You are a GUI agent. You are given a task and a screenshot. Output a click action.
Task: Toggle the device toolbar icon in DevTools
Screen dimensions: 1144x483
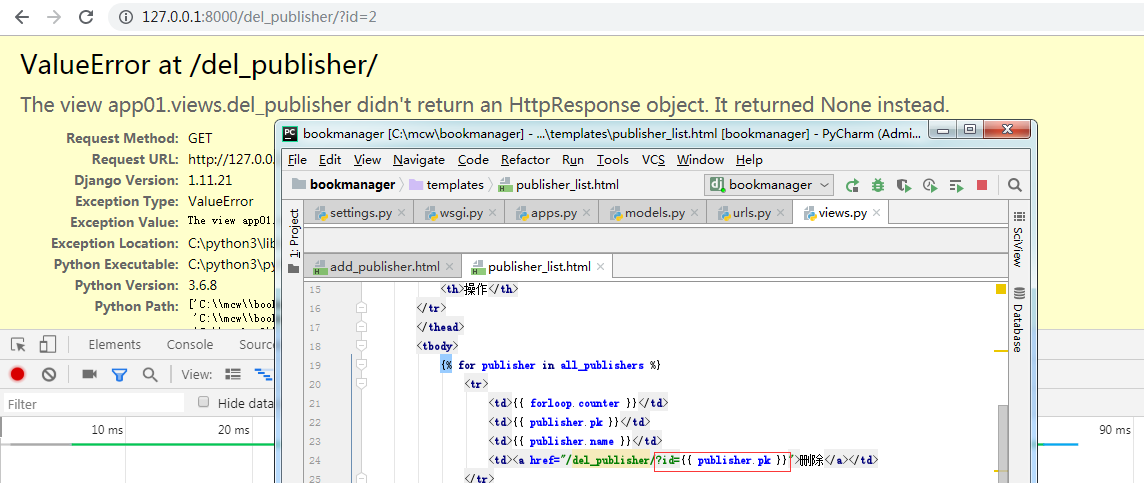[x=48, y=344]
